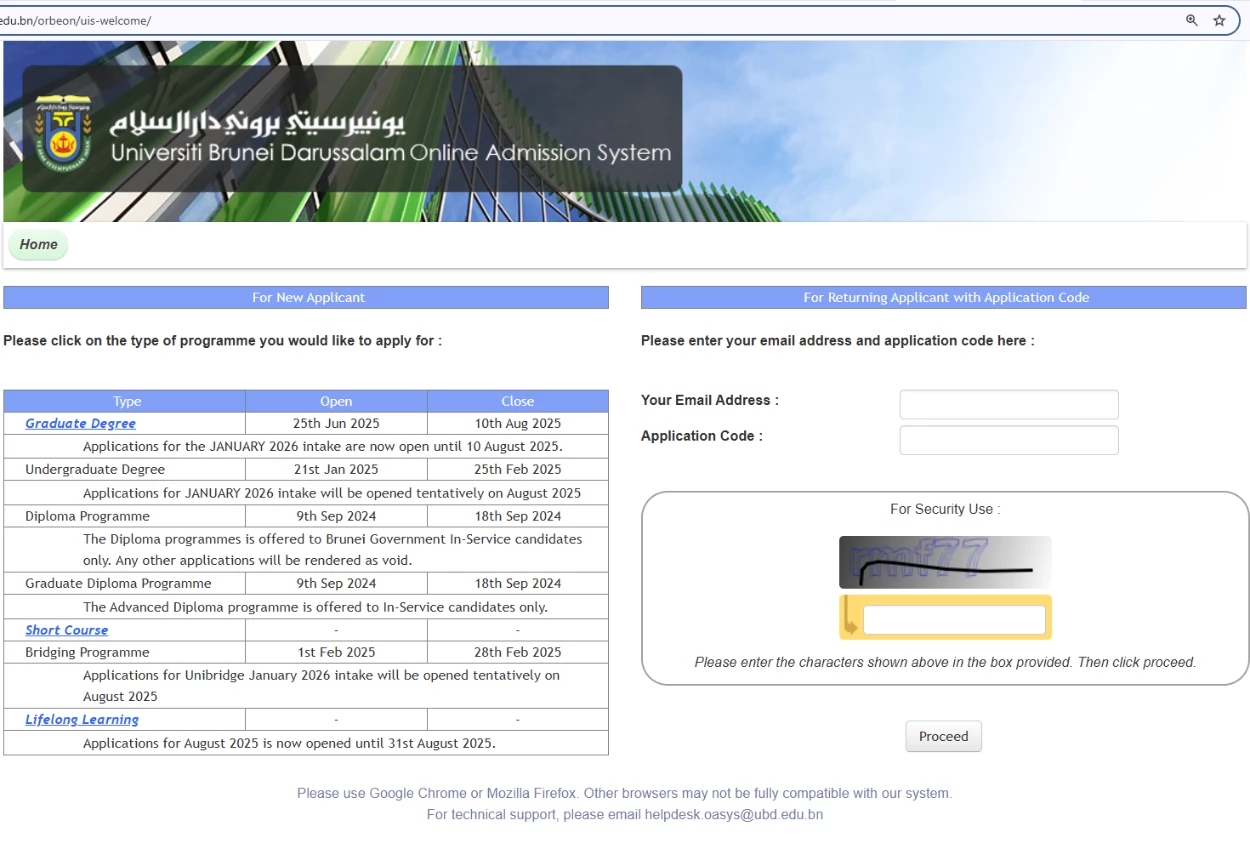Click the Proceed button
Image resolution: width=1250 pixels, height=849 pixels.
944,736
